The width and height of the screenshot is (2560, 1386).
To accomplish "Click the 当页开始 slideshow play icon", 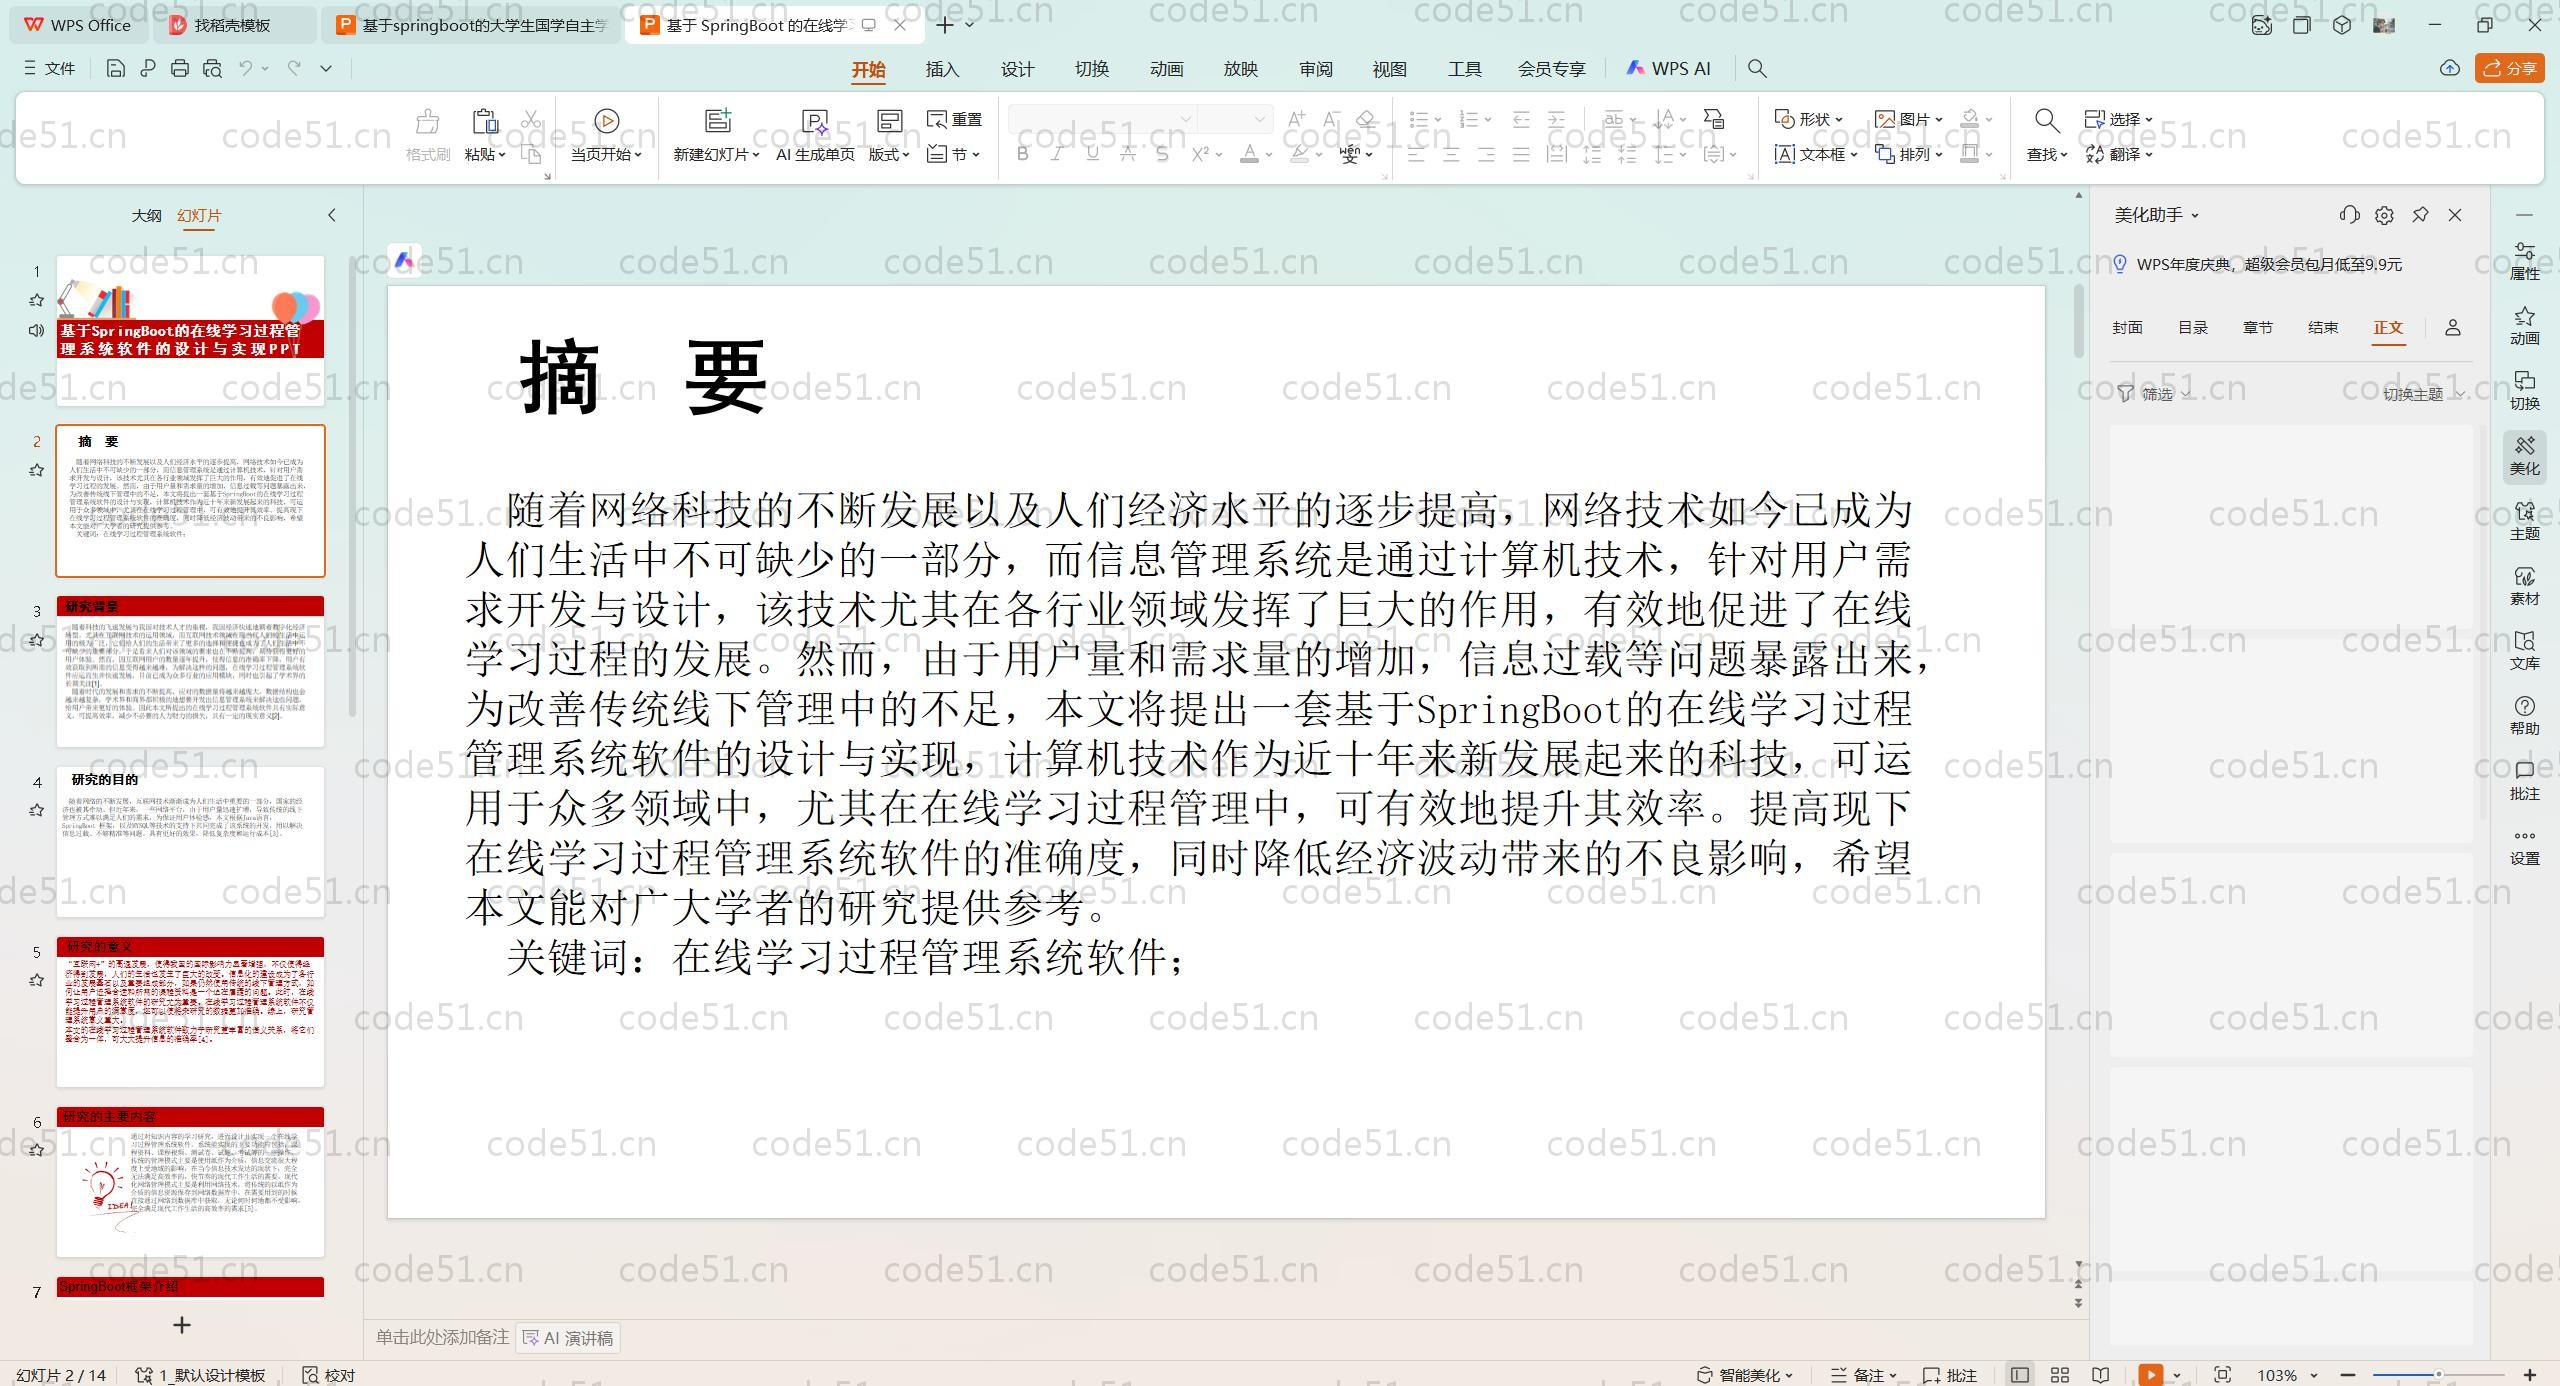I will click(x=606, y=121).
